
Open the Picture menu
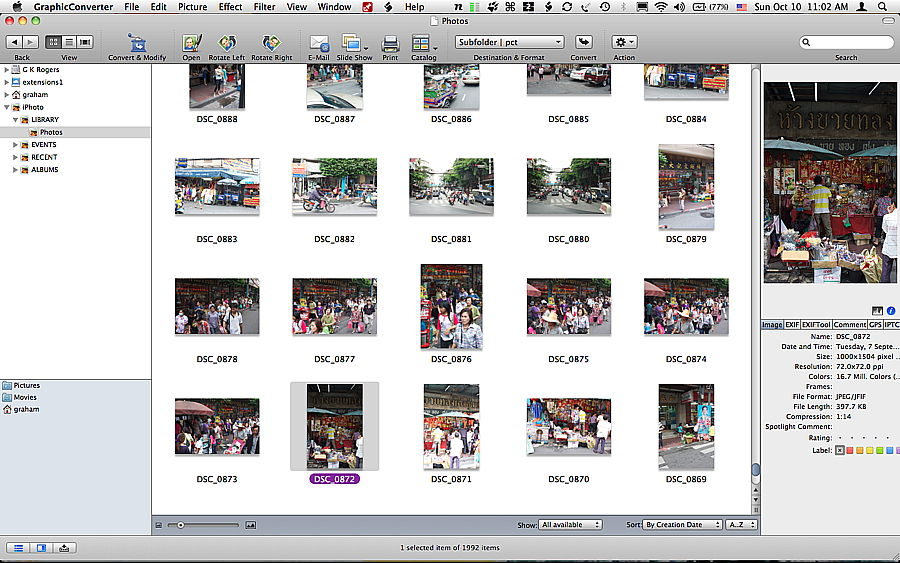tap(192, 7)
